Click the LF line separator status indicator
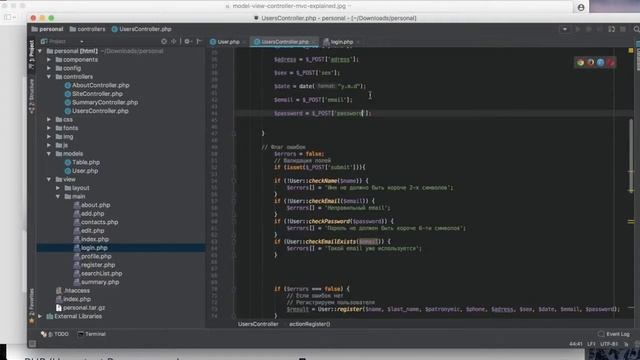 coord(591,344)
